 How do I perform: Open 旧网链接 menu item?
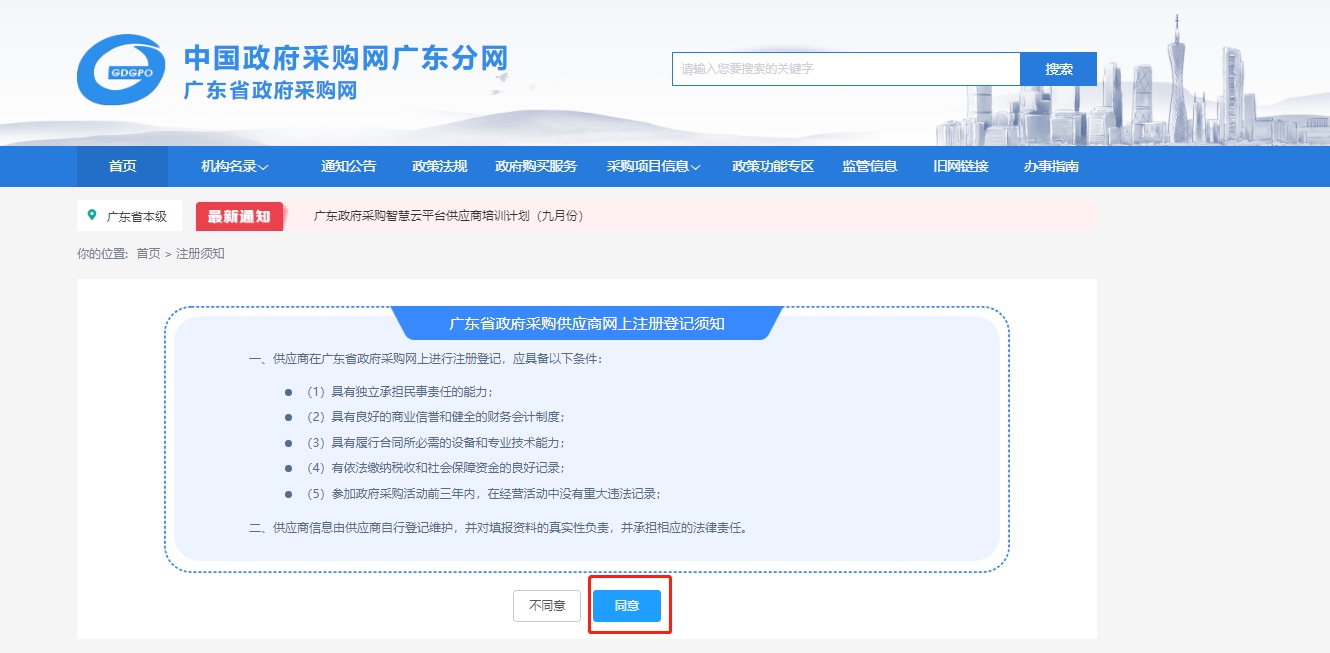(961, 166)
